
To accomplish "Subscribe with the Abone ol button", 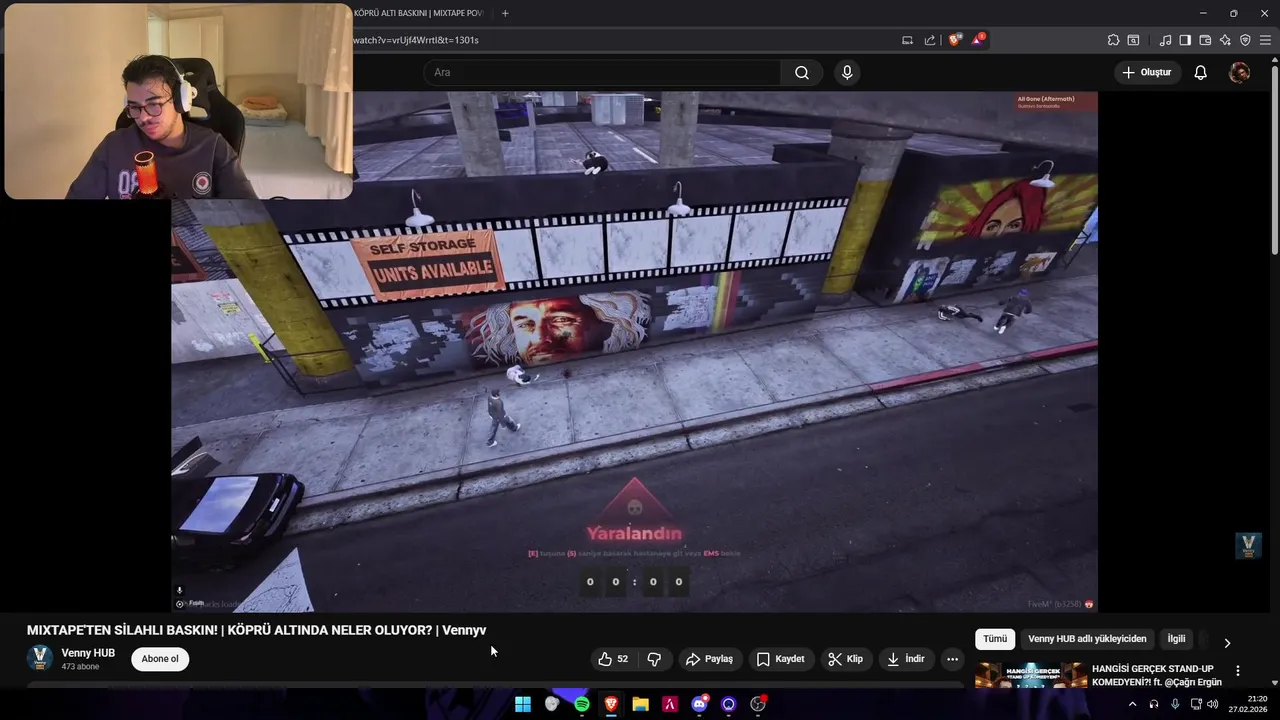I will tap(160, 659).
